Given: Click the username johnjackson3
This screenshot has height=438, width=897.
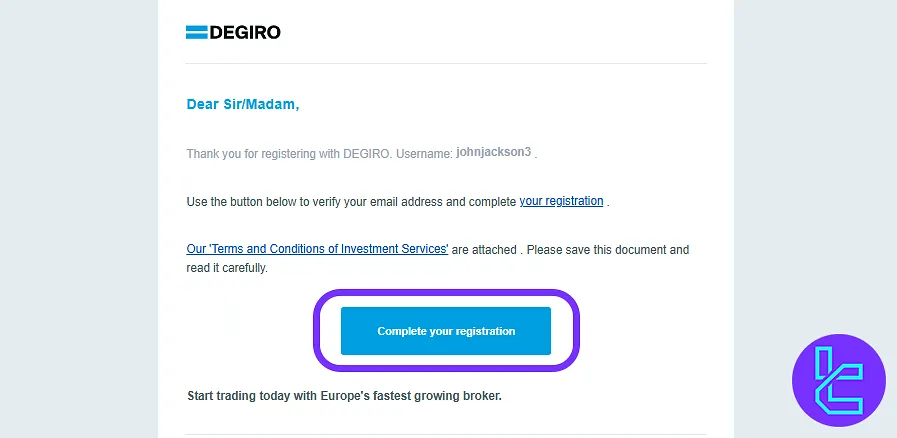Looking at the screenshot, I should (494, 153).
